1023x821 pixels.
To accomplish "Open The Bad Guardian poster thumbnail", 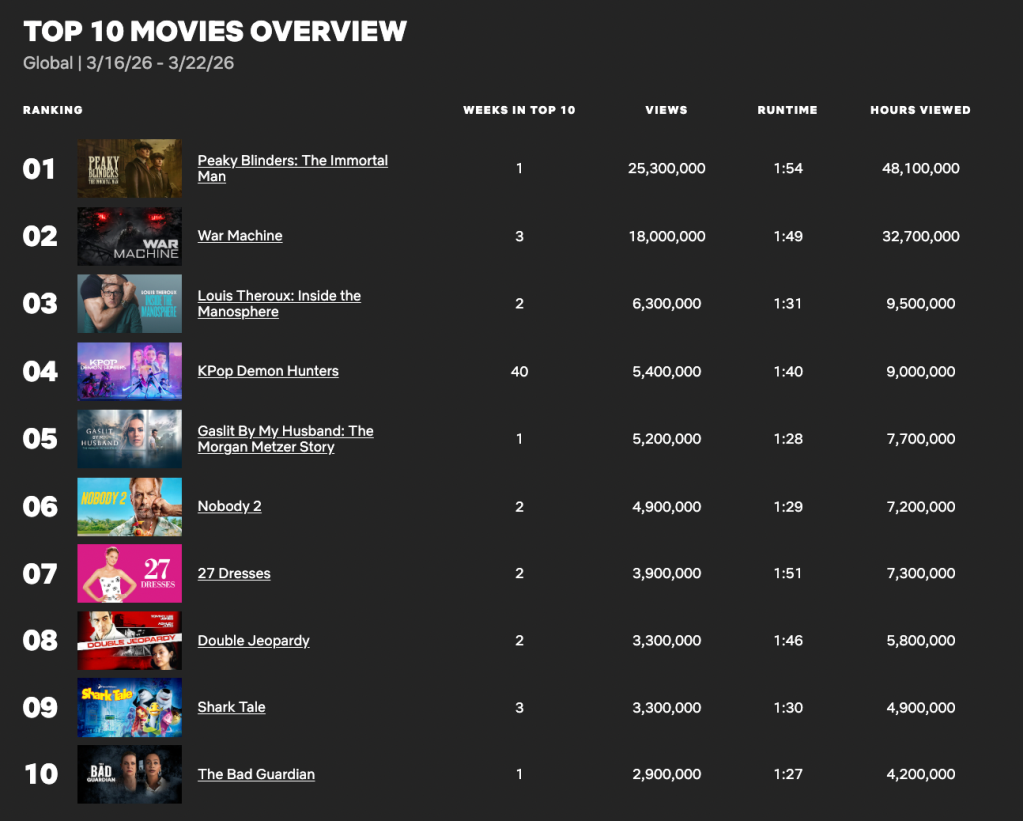I will (x=130, y=774).
